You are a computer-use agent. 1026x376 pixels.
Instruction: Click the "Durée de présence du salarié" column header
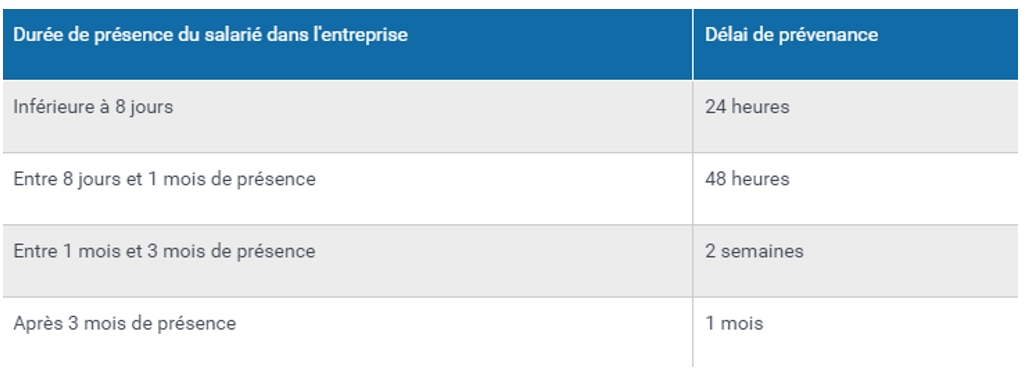coord(347,44)
